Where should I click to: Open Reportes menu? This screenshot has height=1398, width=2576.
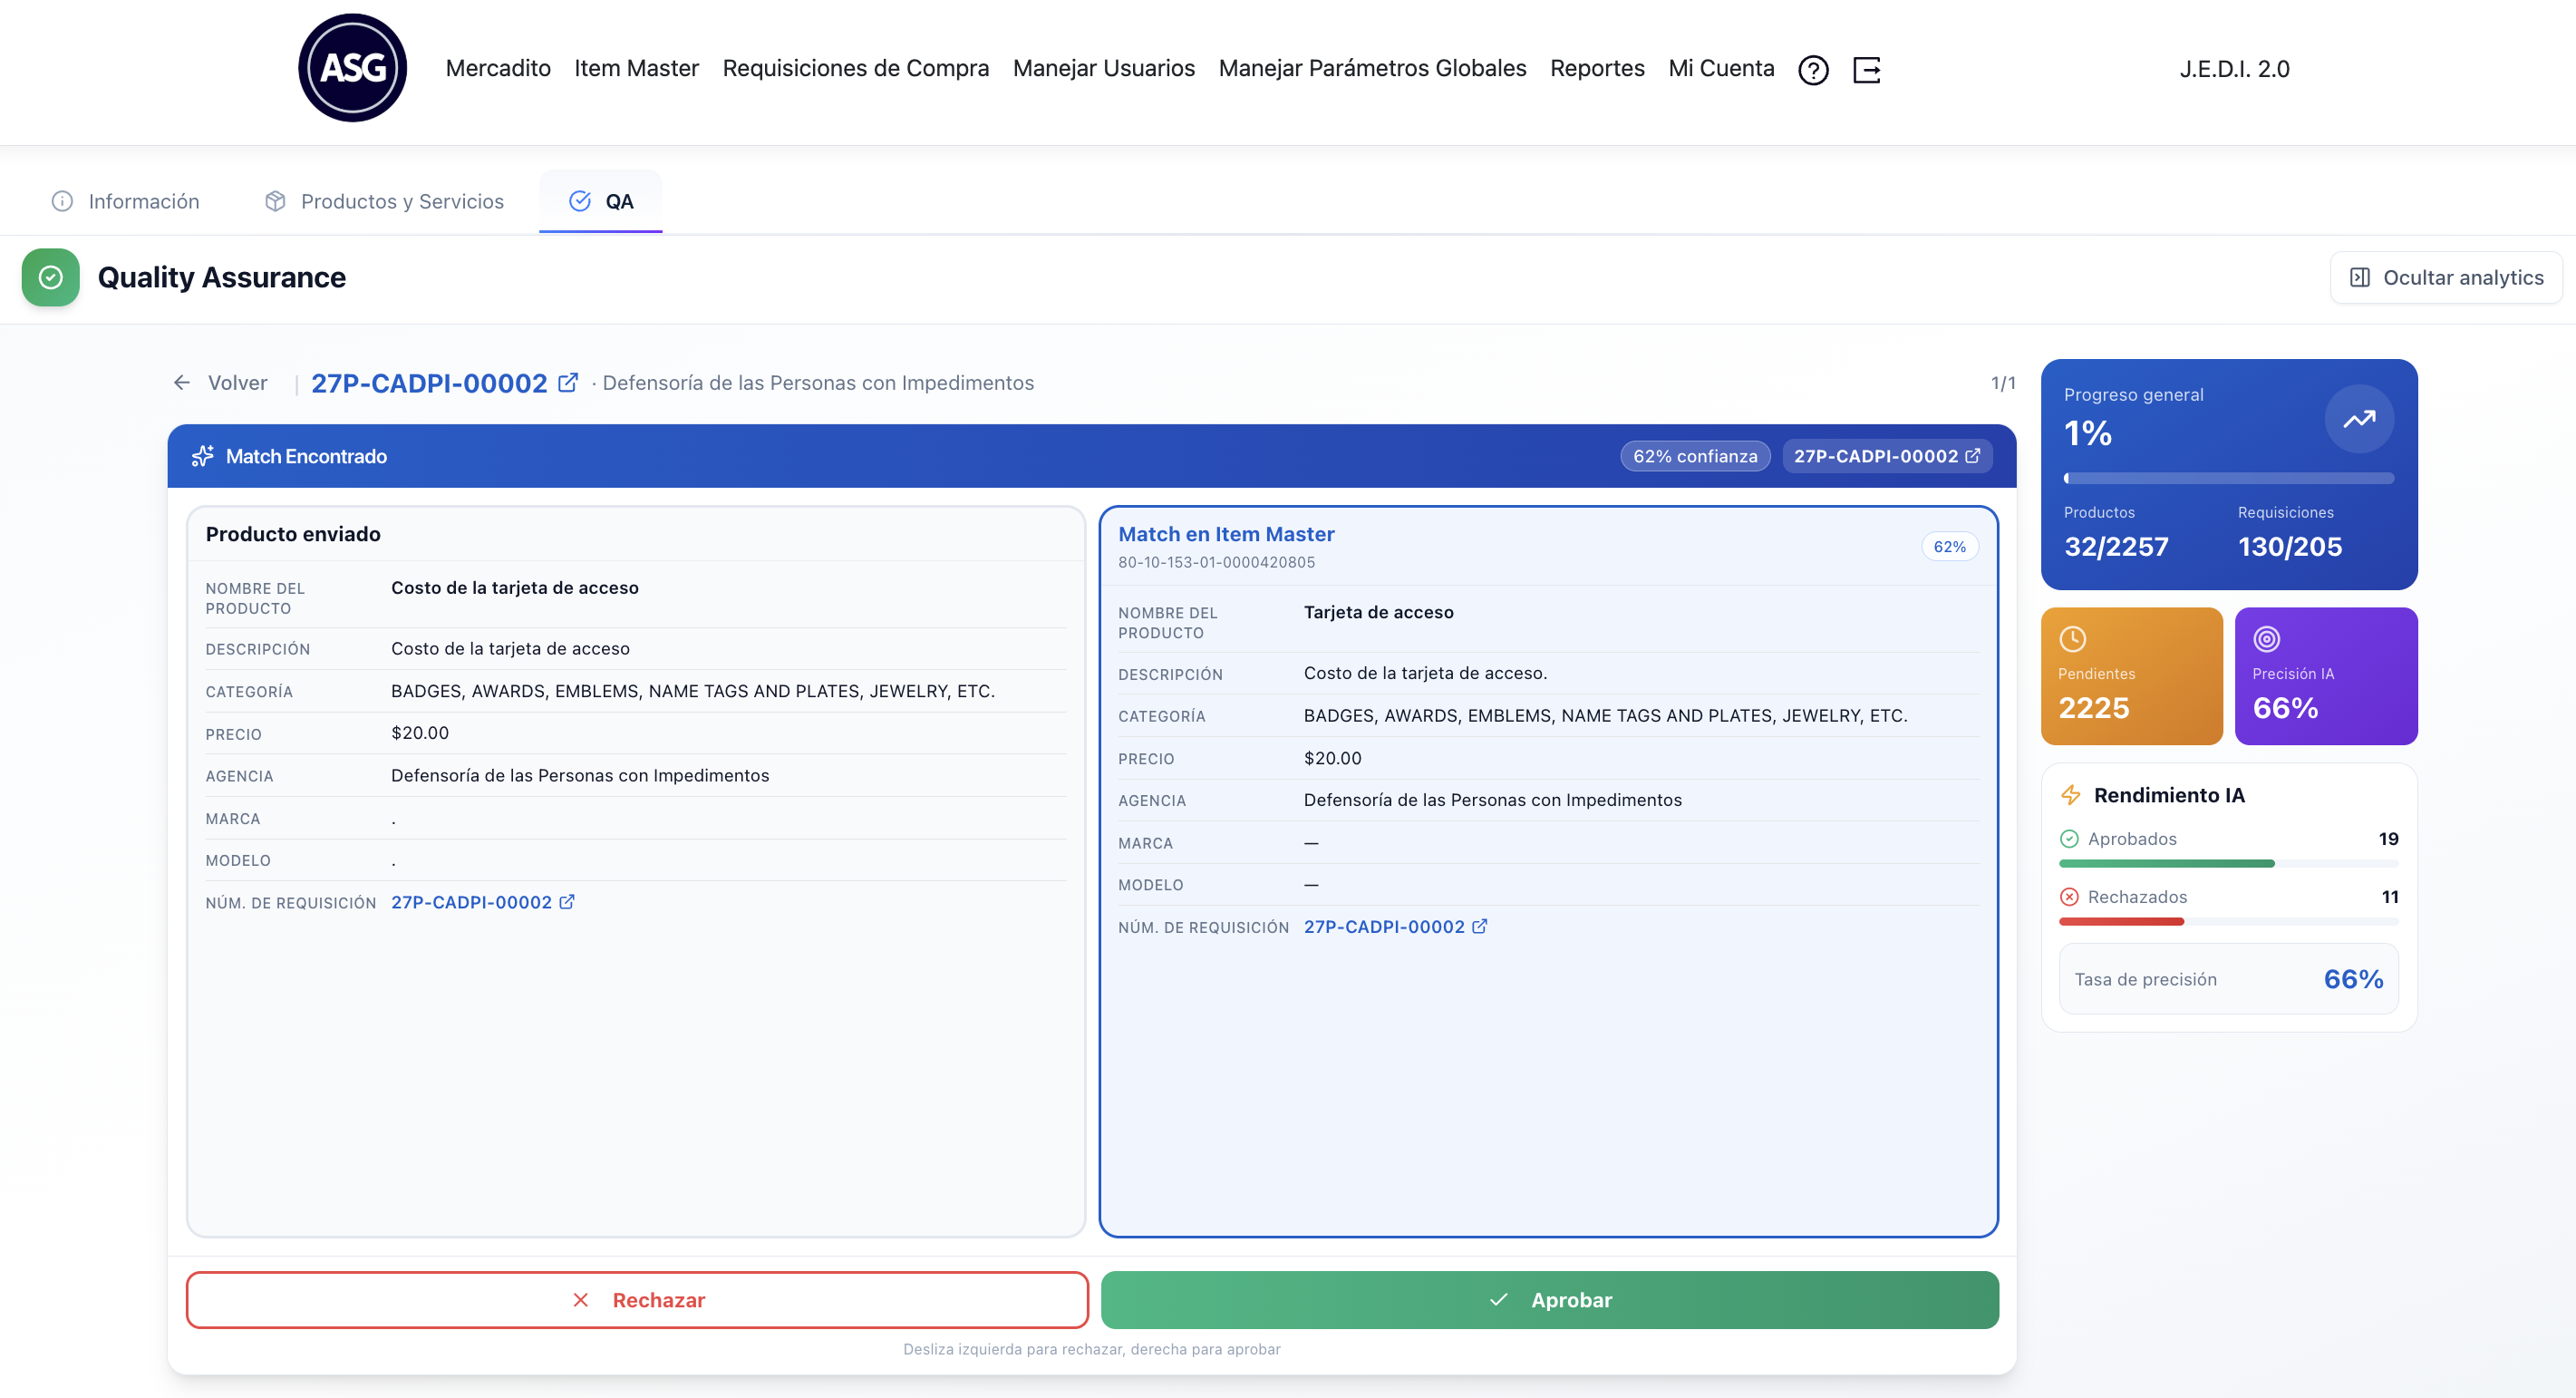coord(1597,68)
